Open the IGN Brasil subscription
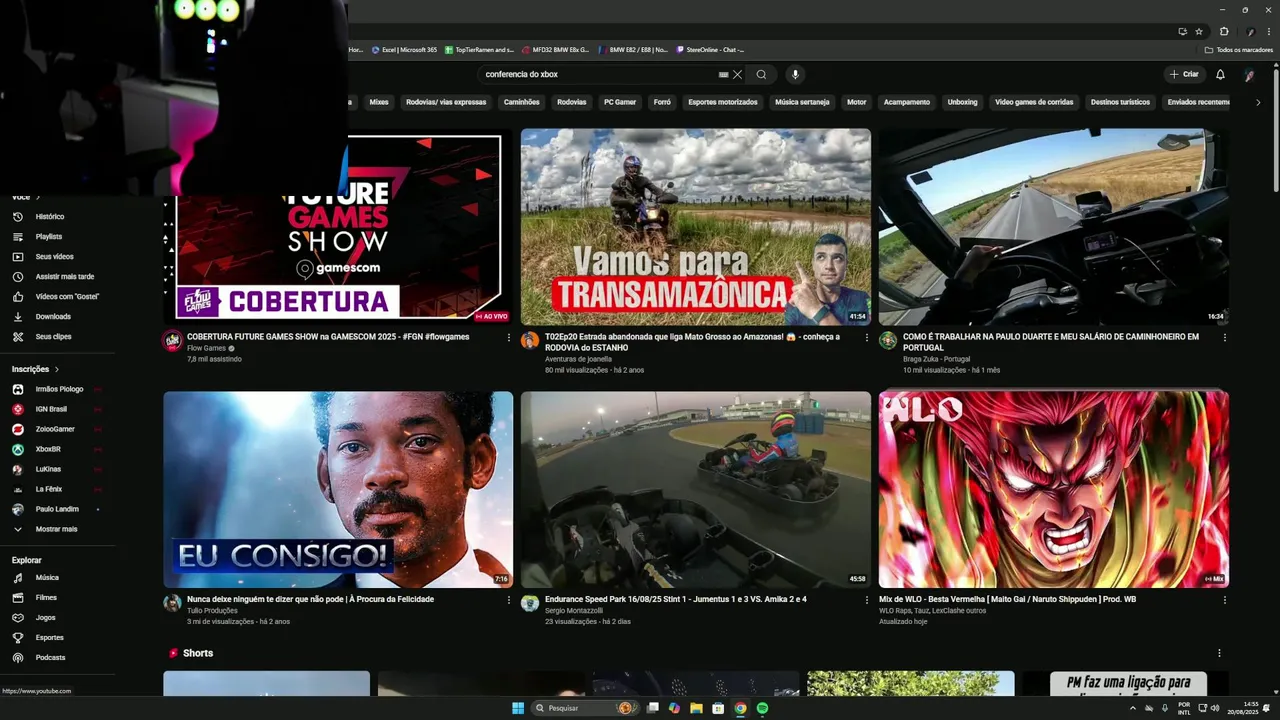1280x720 pixels. (51, 409)
